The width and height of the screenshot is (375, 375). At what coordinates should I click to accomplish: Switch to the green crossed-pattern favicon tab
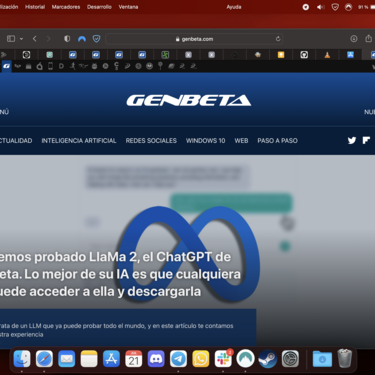pos(165,55)
